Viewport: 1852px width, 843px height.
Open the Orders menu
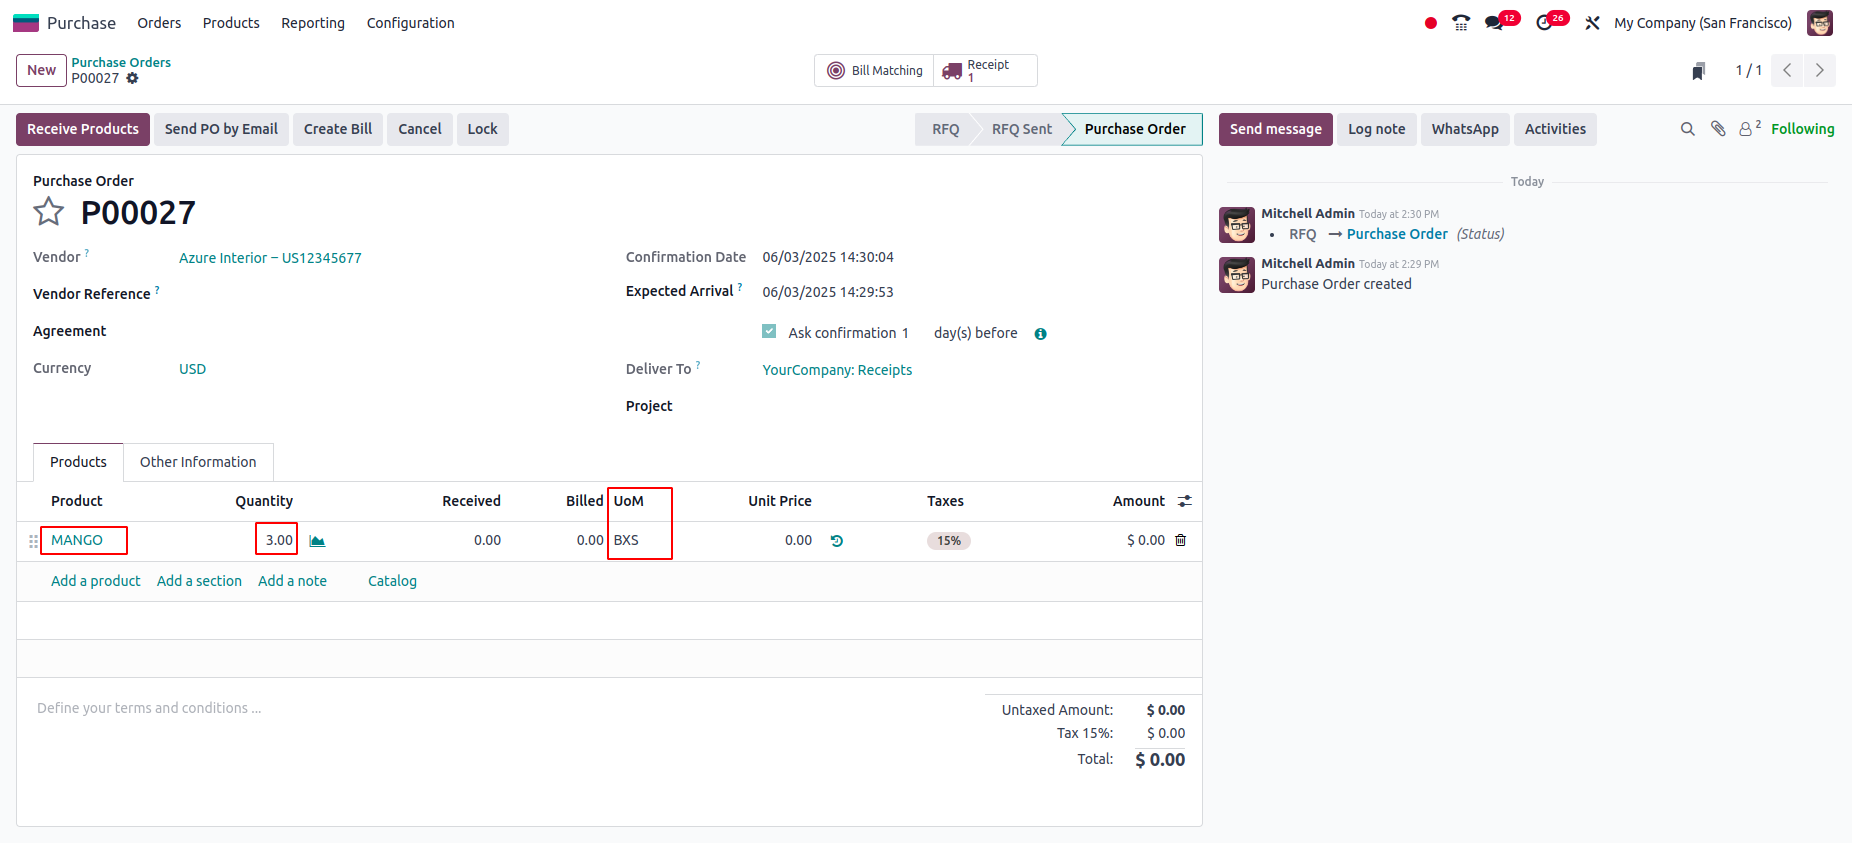pos(159,23)
